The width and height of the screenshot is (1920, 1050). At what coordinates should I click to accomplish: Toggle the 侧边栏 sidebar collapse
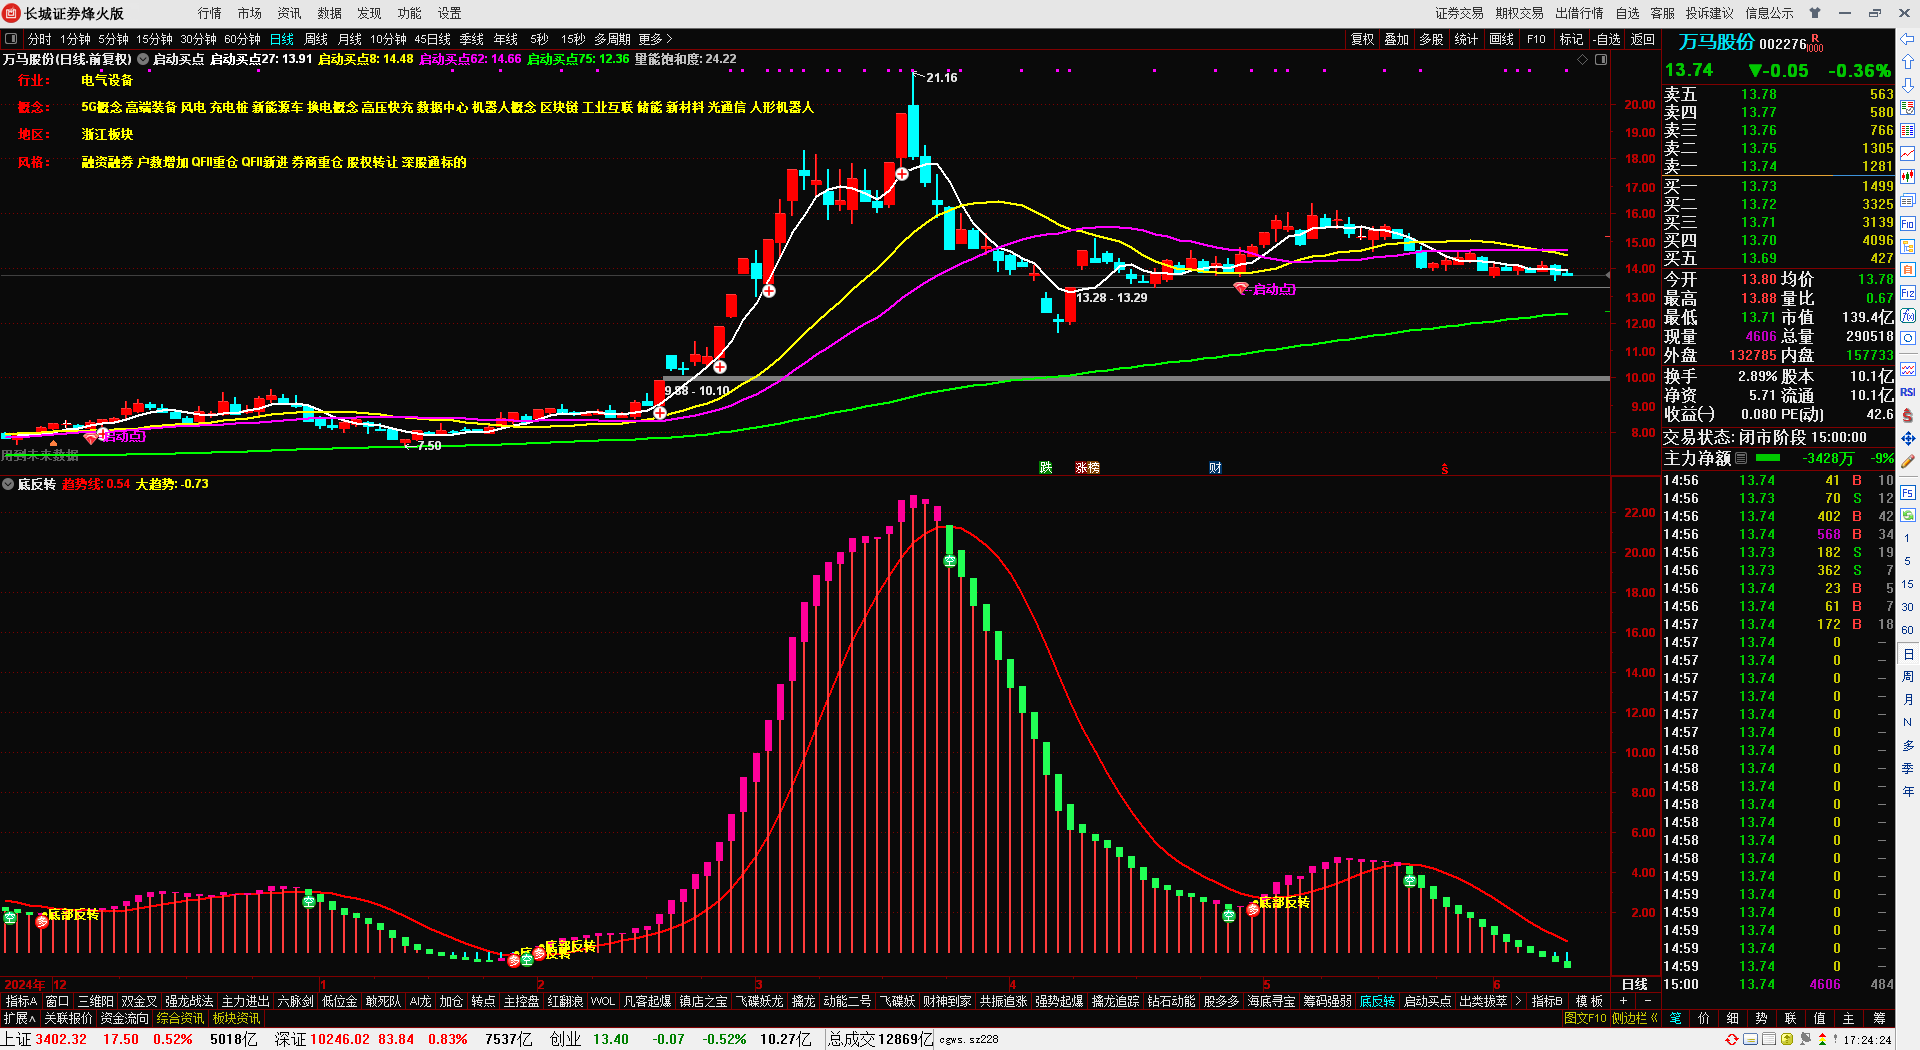pyautogui.click(x=1634, y=1018)
